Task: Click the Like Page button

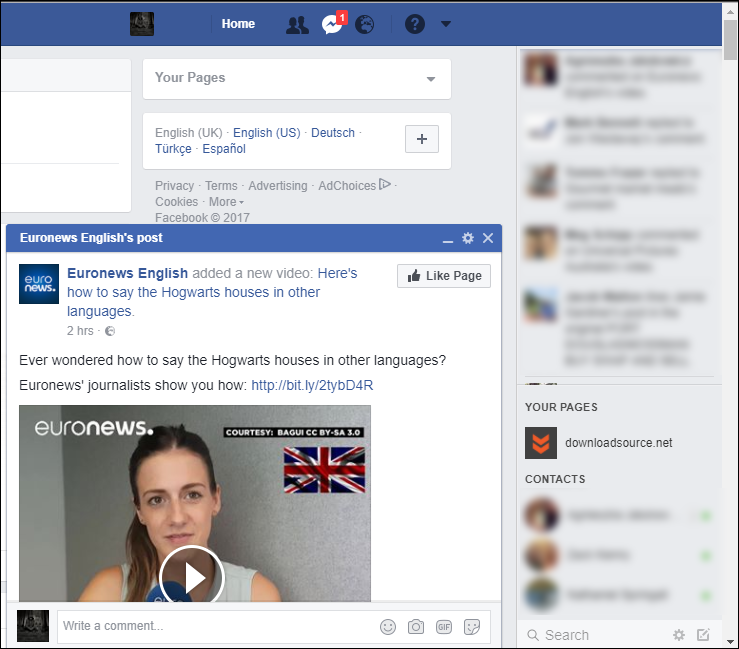Action: coord(444,276)
